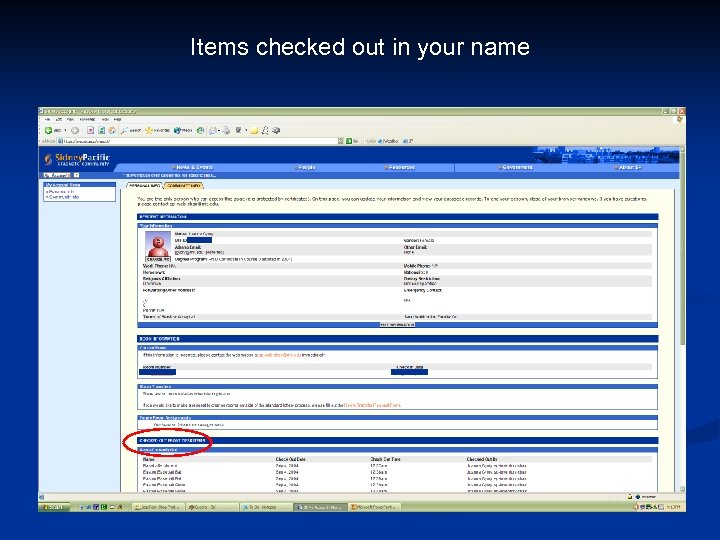Image resolution: width=720 pixels, height=540 pixels.
Task: Open the Resources navigation tab
Action: tap(400, 167)
